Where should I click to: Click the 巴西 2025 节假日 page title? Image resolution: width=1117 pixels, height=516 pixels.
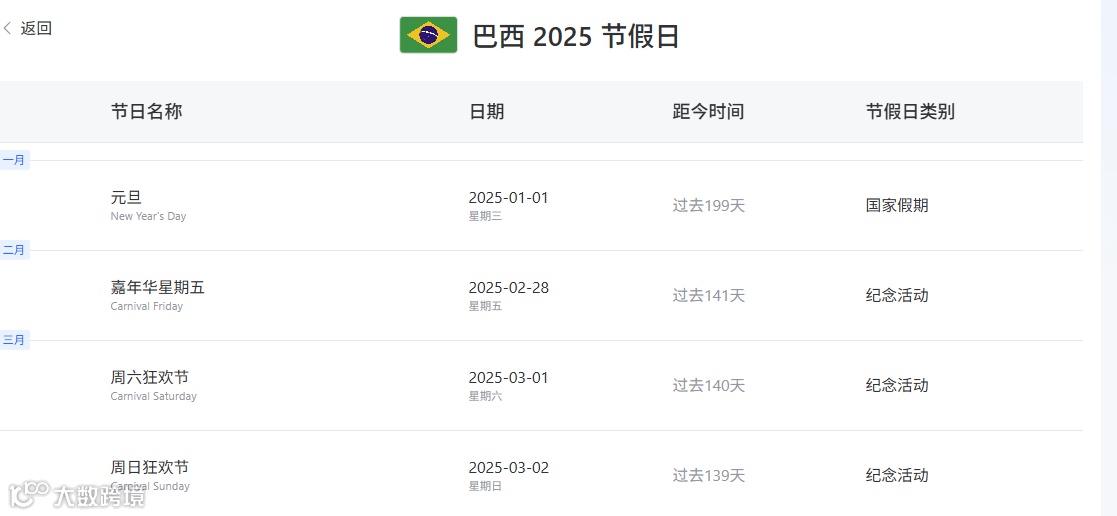click(x=576, y=36)
